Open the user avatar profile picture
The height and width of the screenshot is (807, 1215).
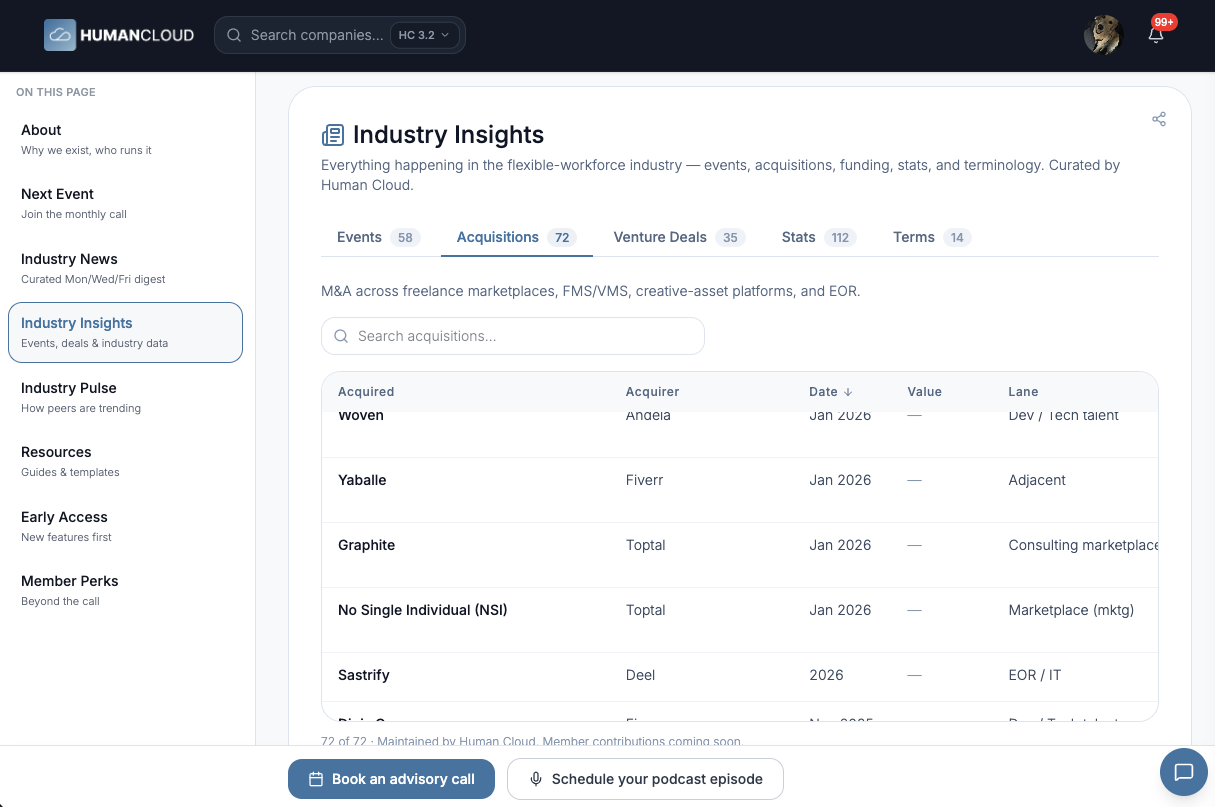tap(1104, 35)
